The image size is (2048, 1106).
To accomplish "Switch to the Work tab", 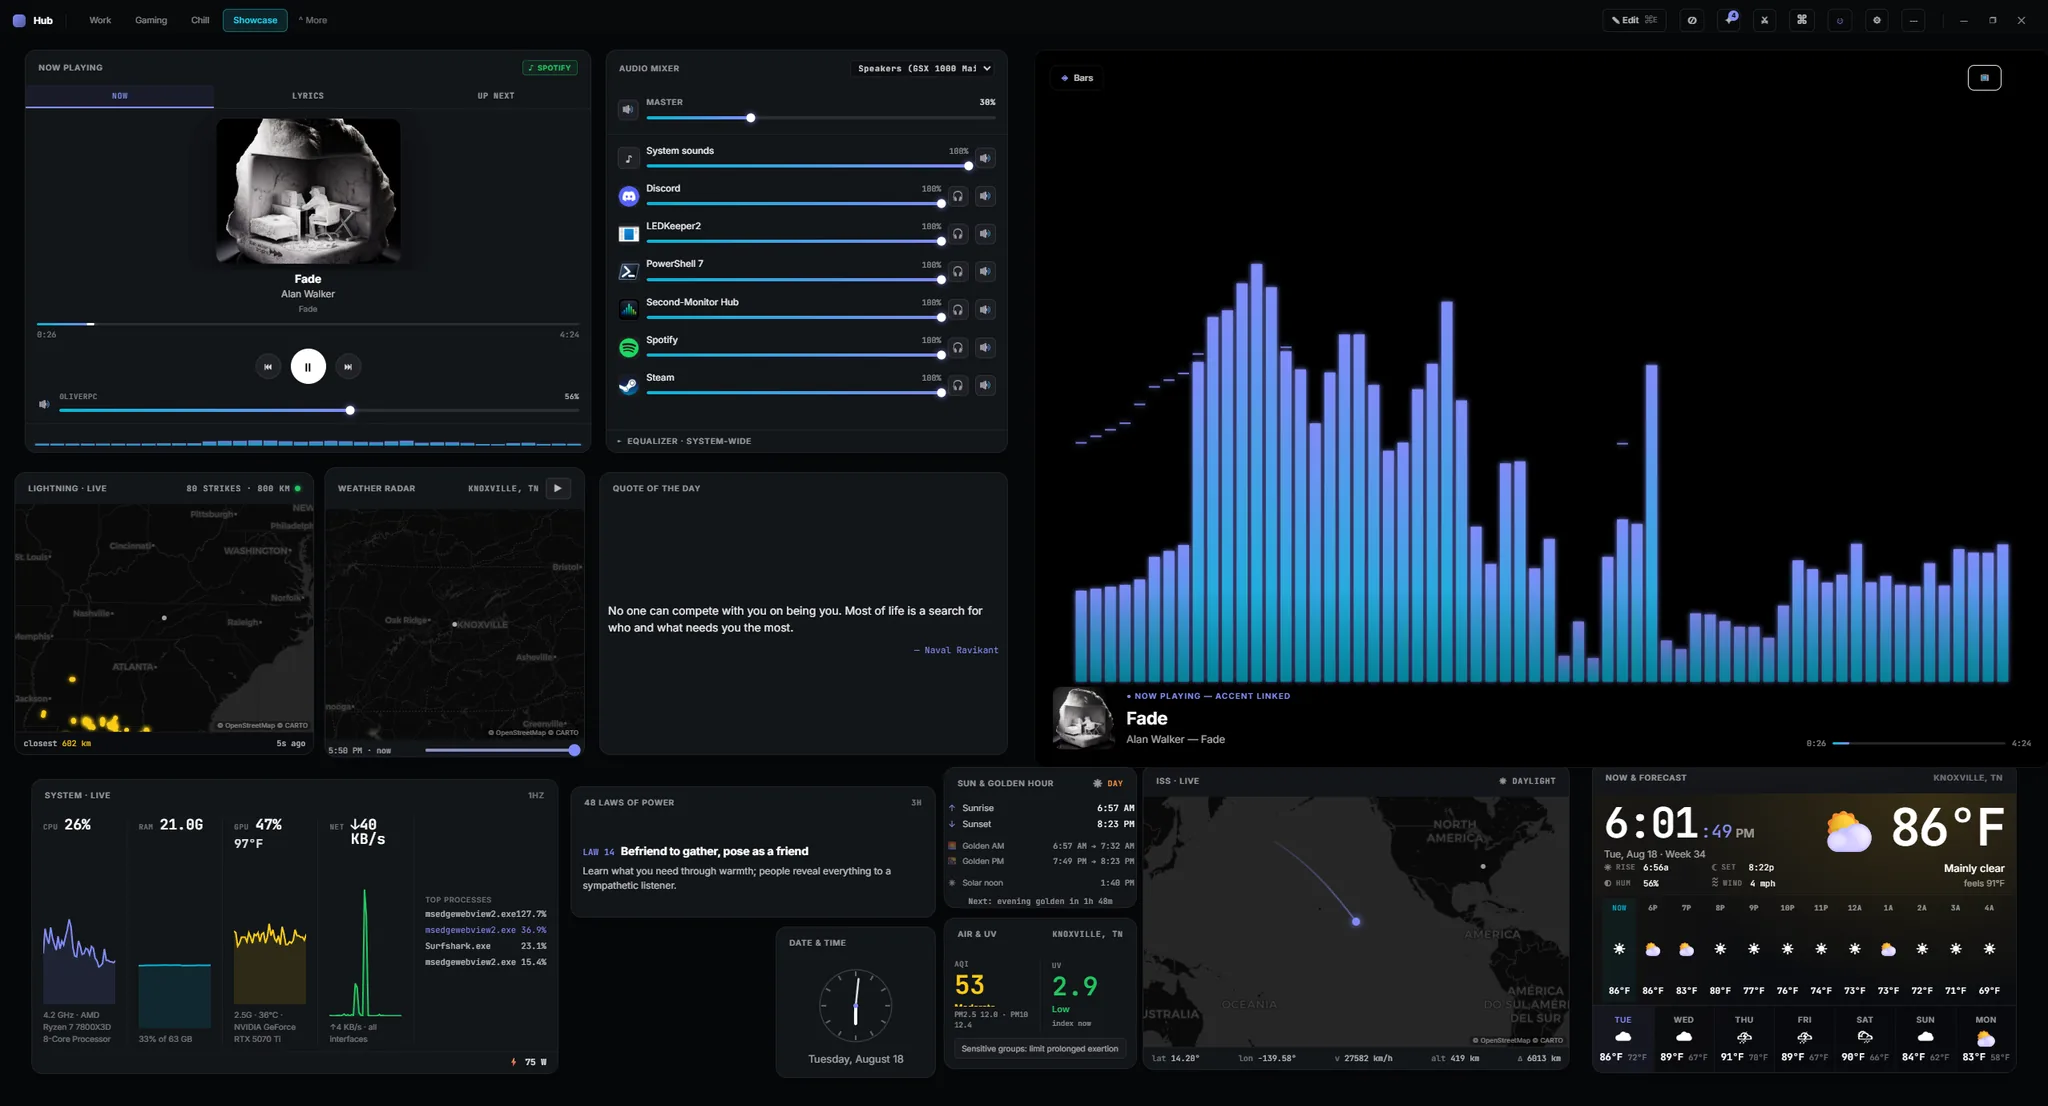I will point(100,20).
